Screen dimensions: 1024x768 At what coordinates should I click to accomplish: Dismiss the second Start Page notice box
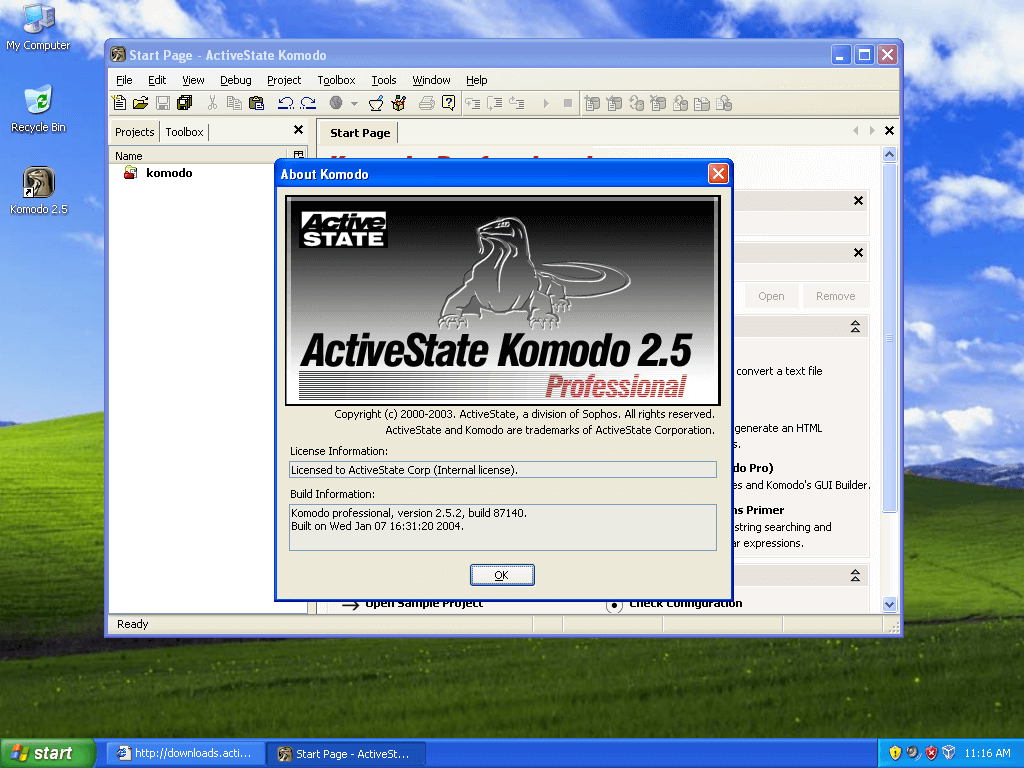[858, 253]
